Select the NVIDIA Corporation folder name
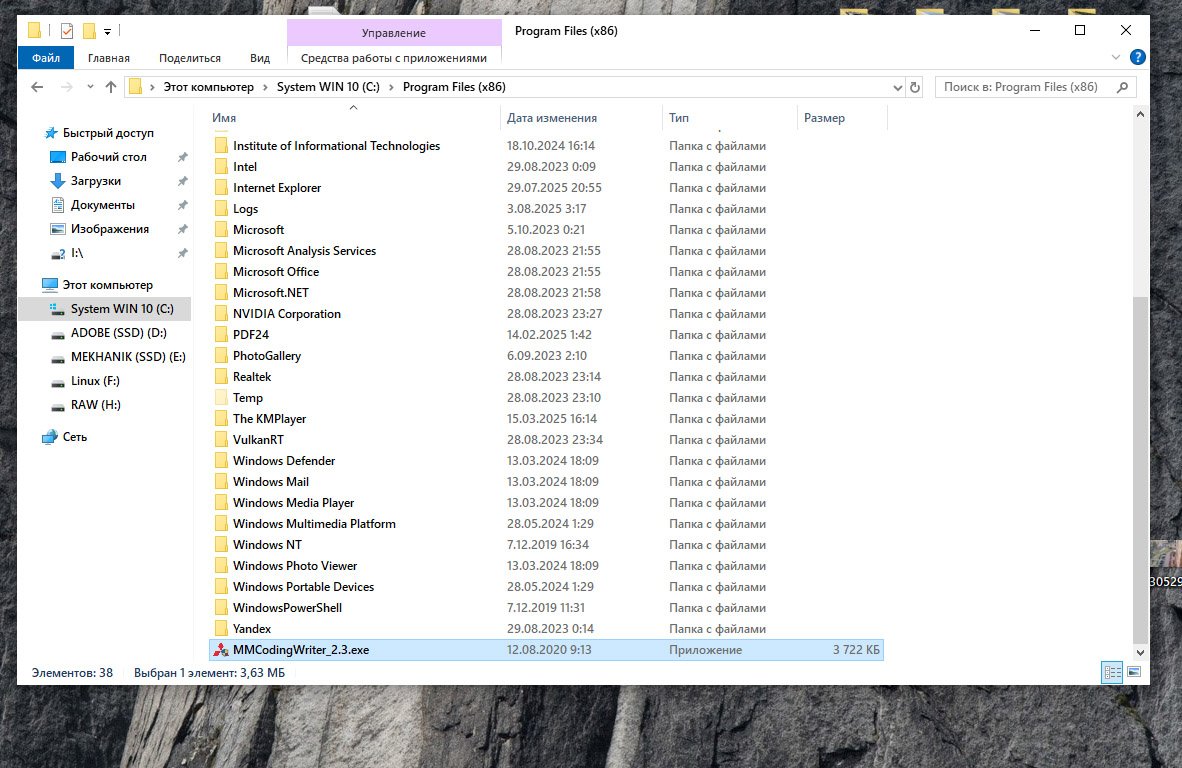The width and height of the screenshot is (1182, 768). pyautogui.click(x=286, y=314)
